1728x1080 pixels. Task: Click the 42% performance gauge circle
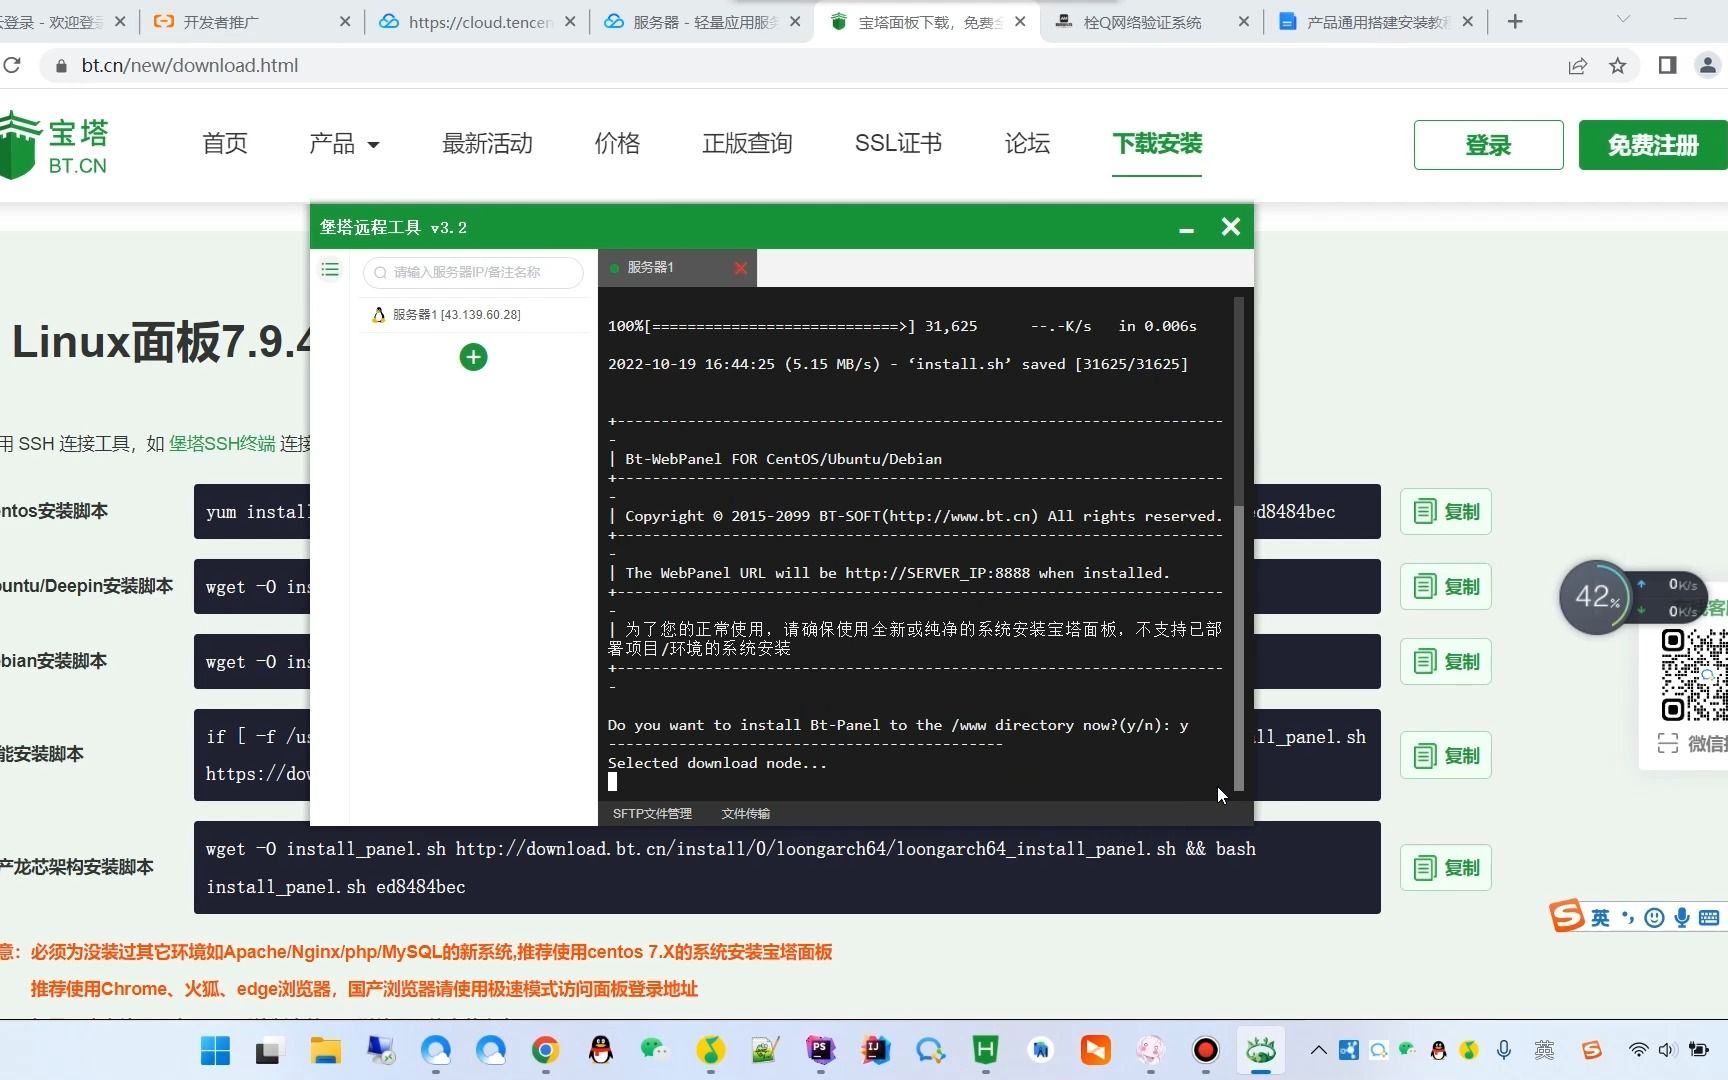pyautogui.click(x=1597, y=597)
